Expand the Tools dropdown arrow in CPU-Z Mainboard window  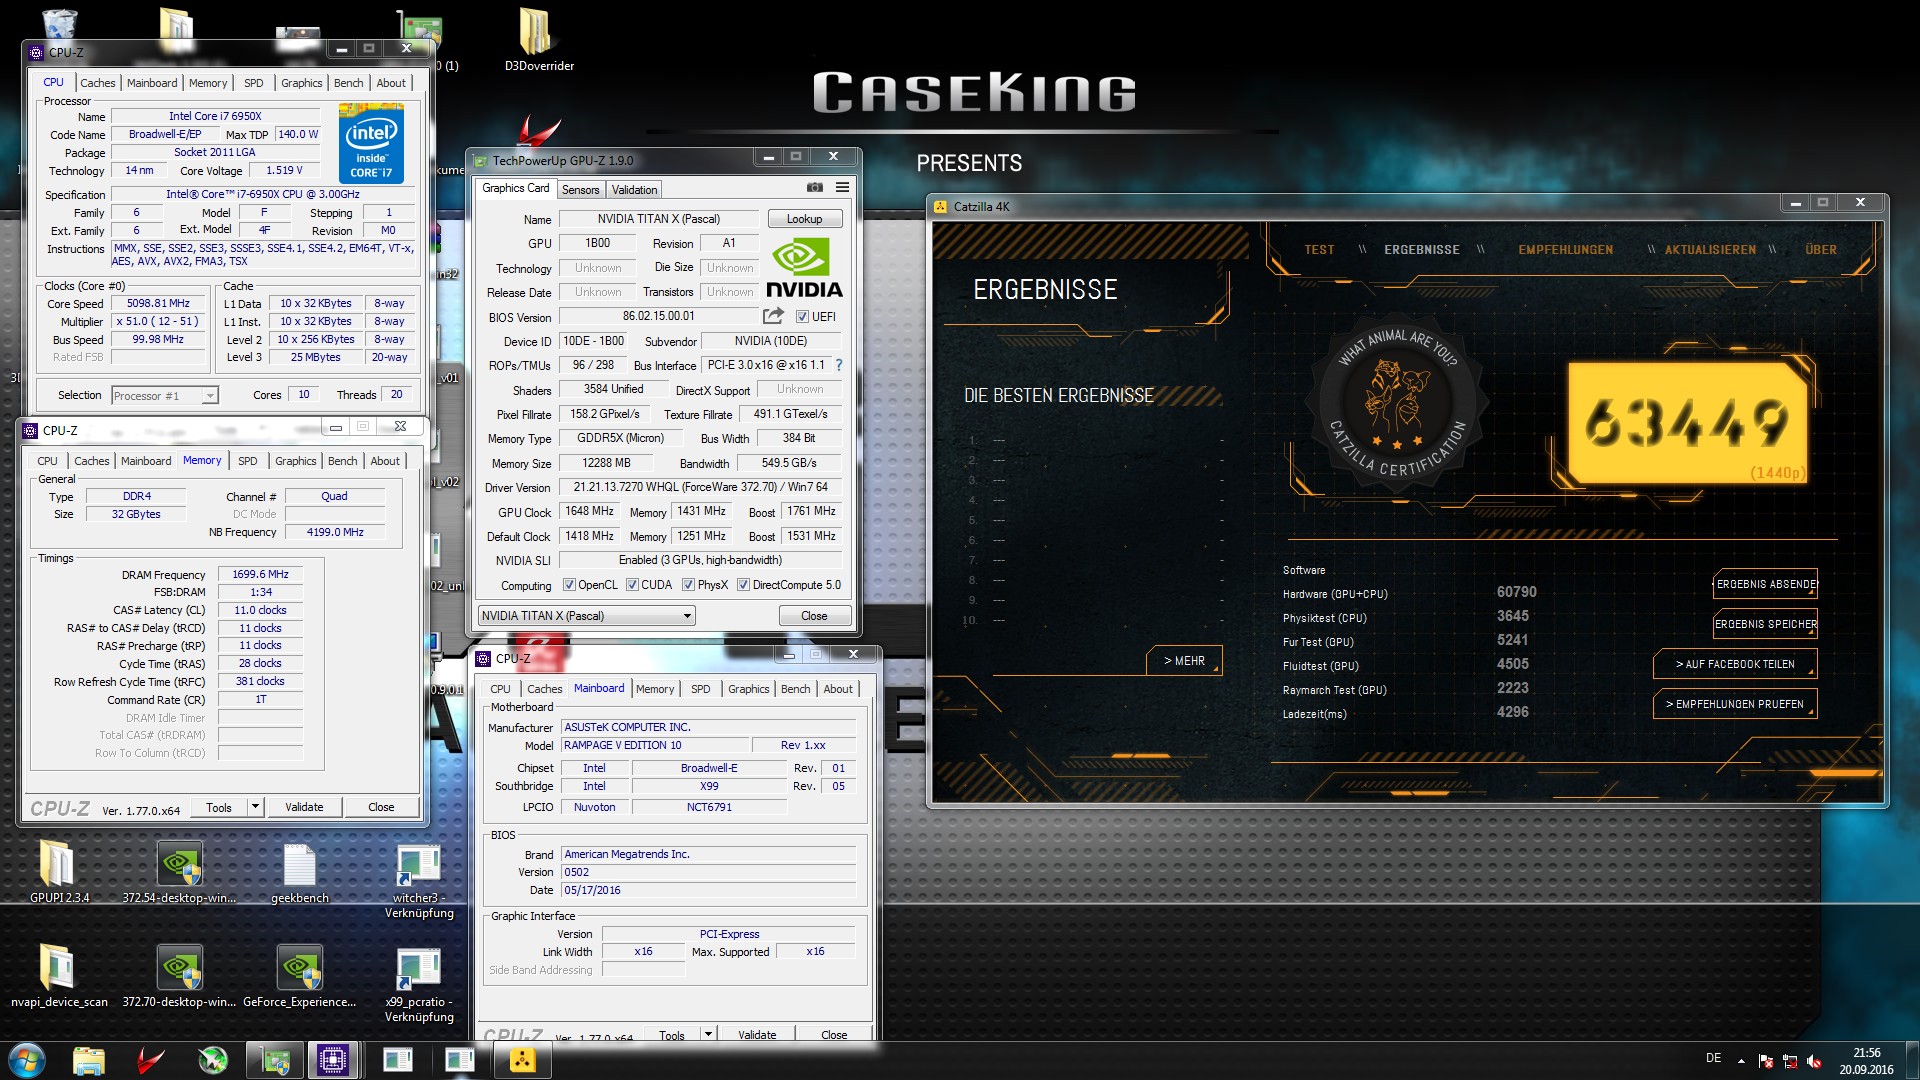[x=708, y=1035]
